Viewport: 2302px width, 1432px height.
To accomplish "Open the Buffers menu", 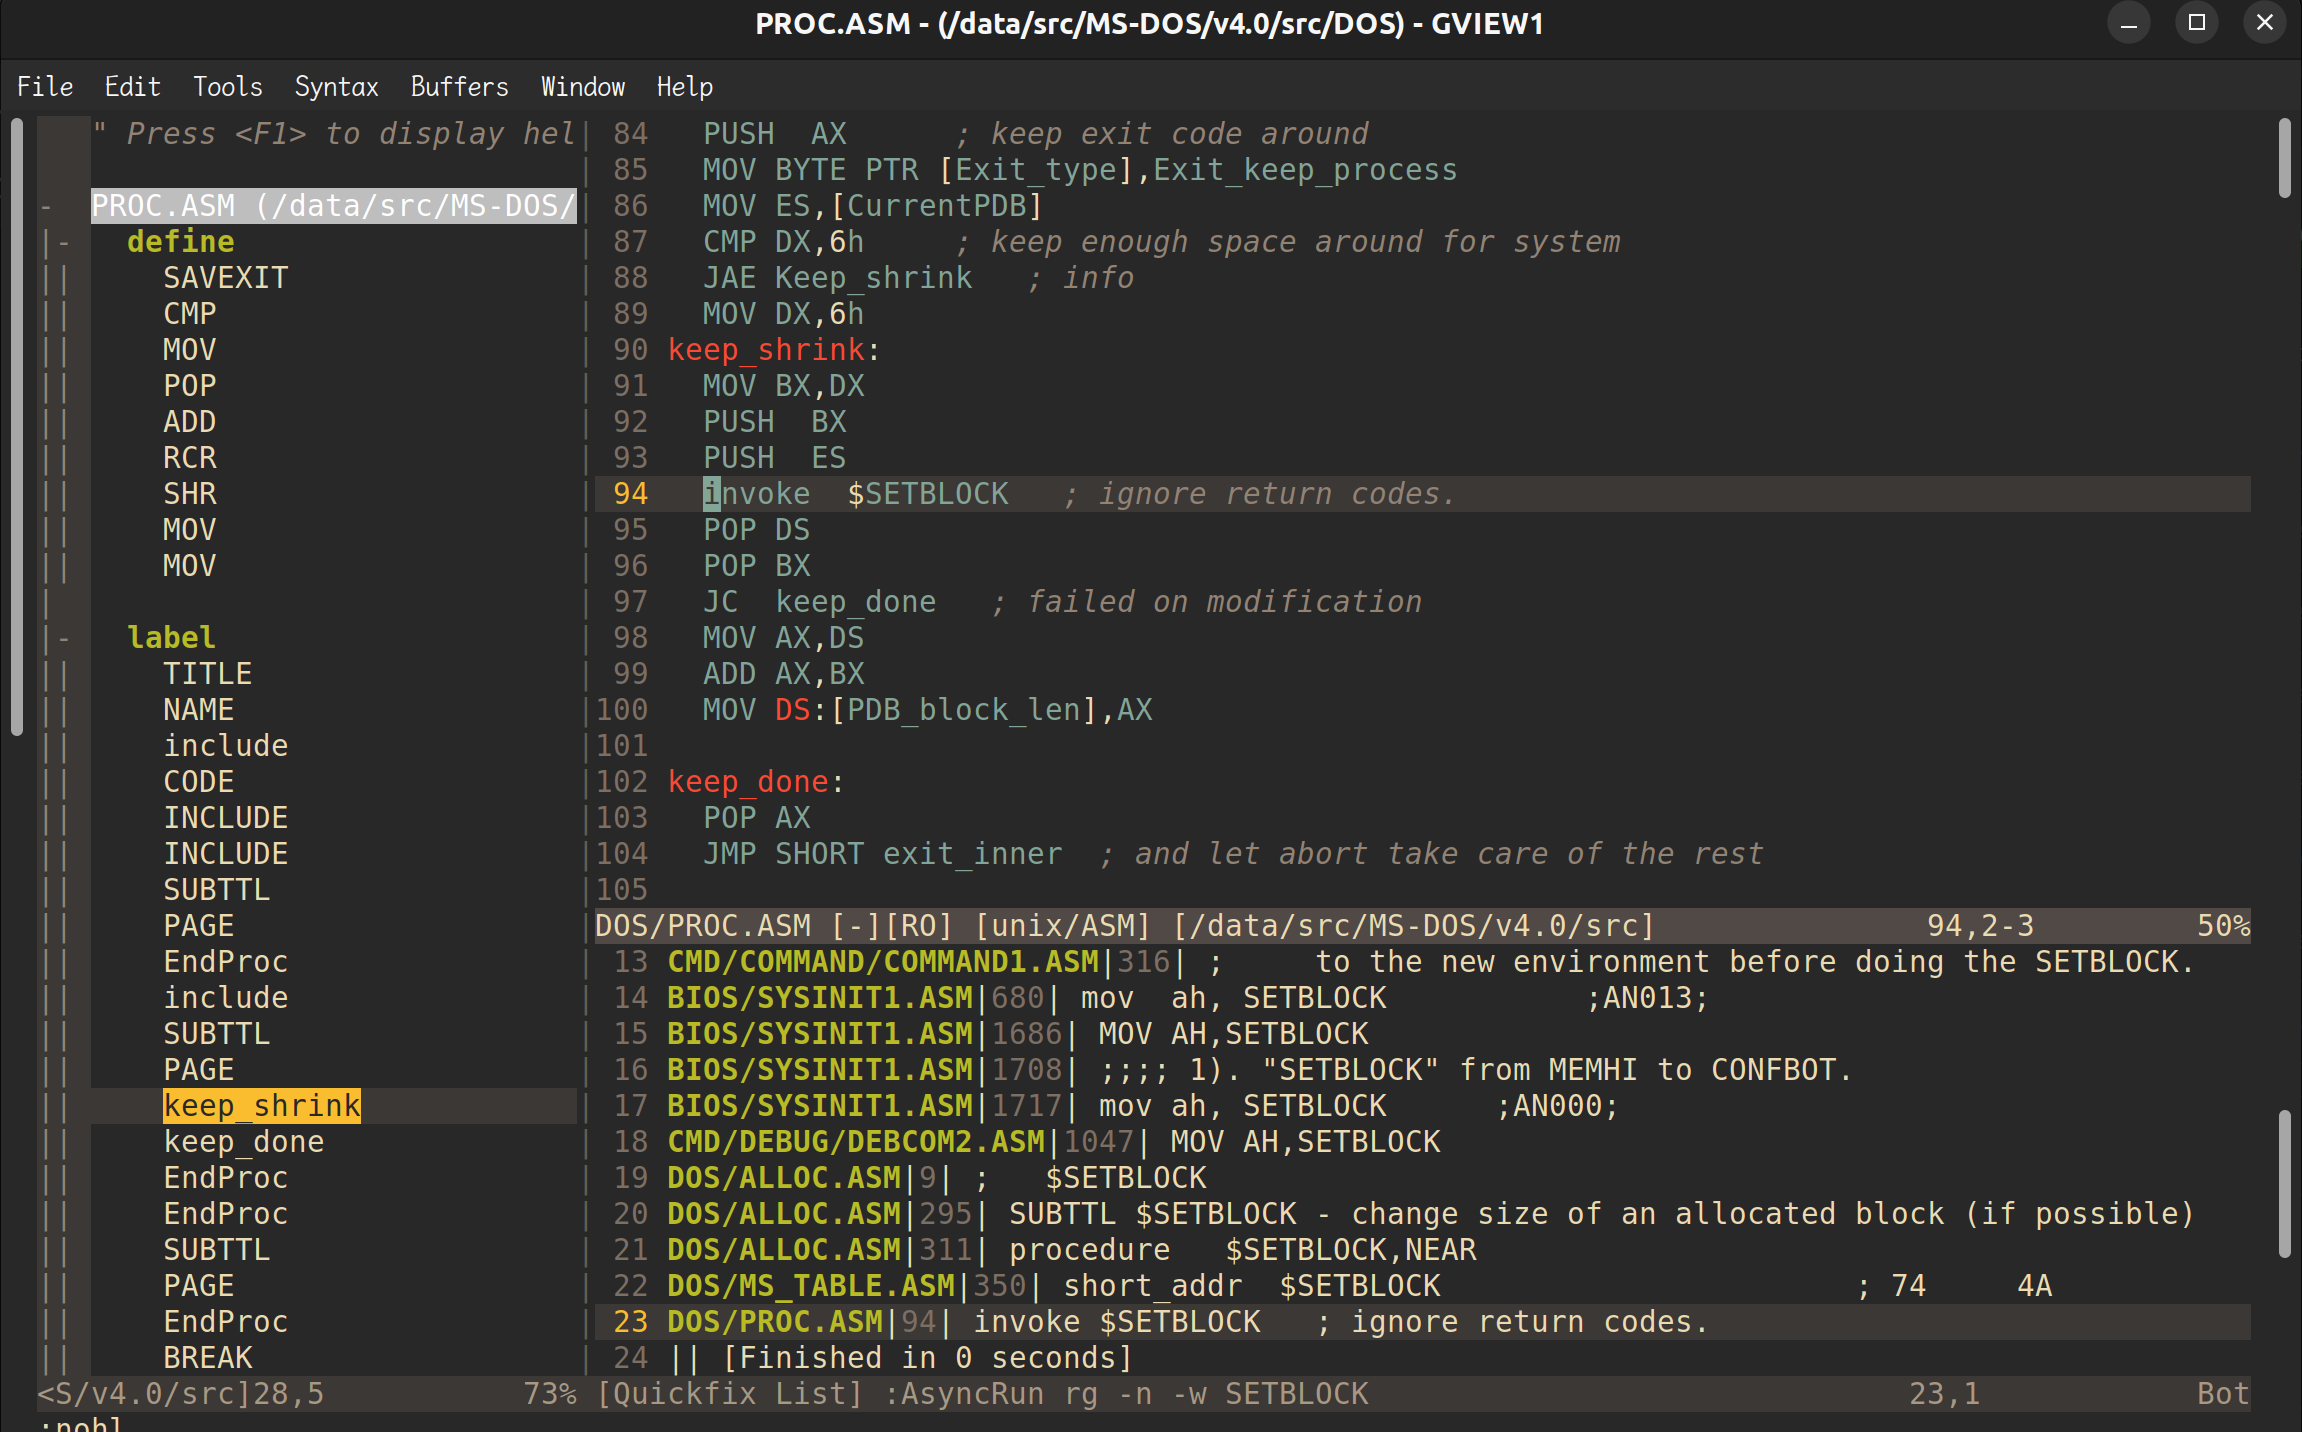I will click(459, 87).
